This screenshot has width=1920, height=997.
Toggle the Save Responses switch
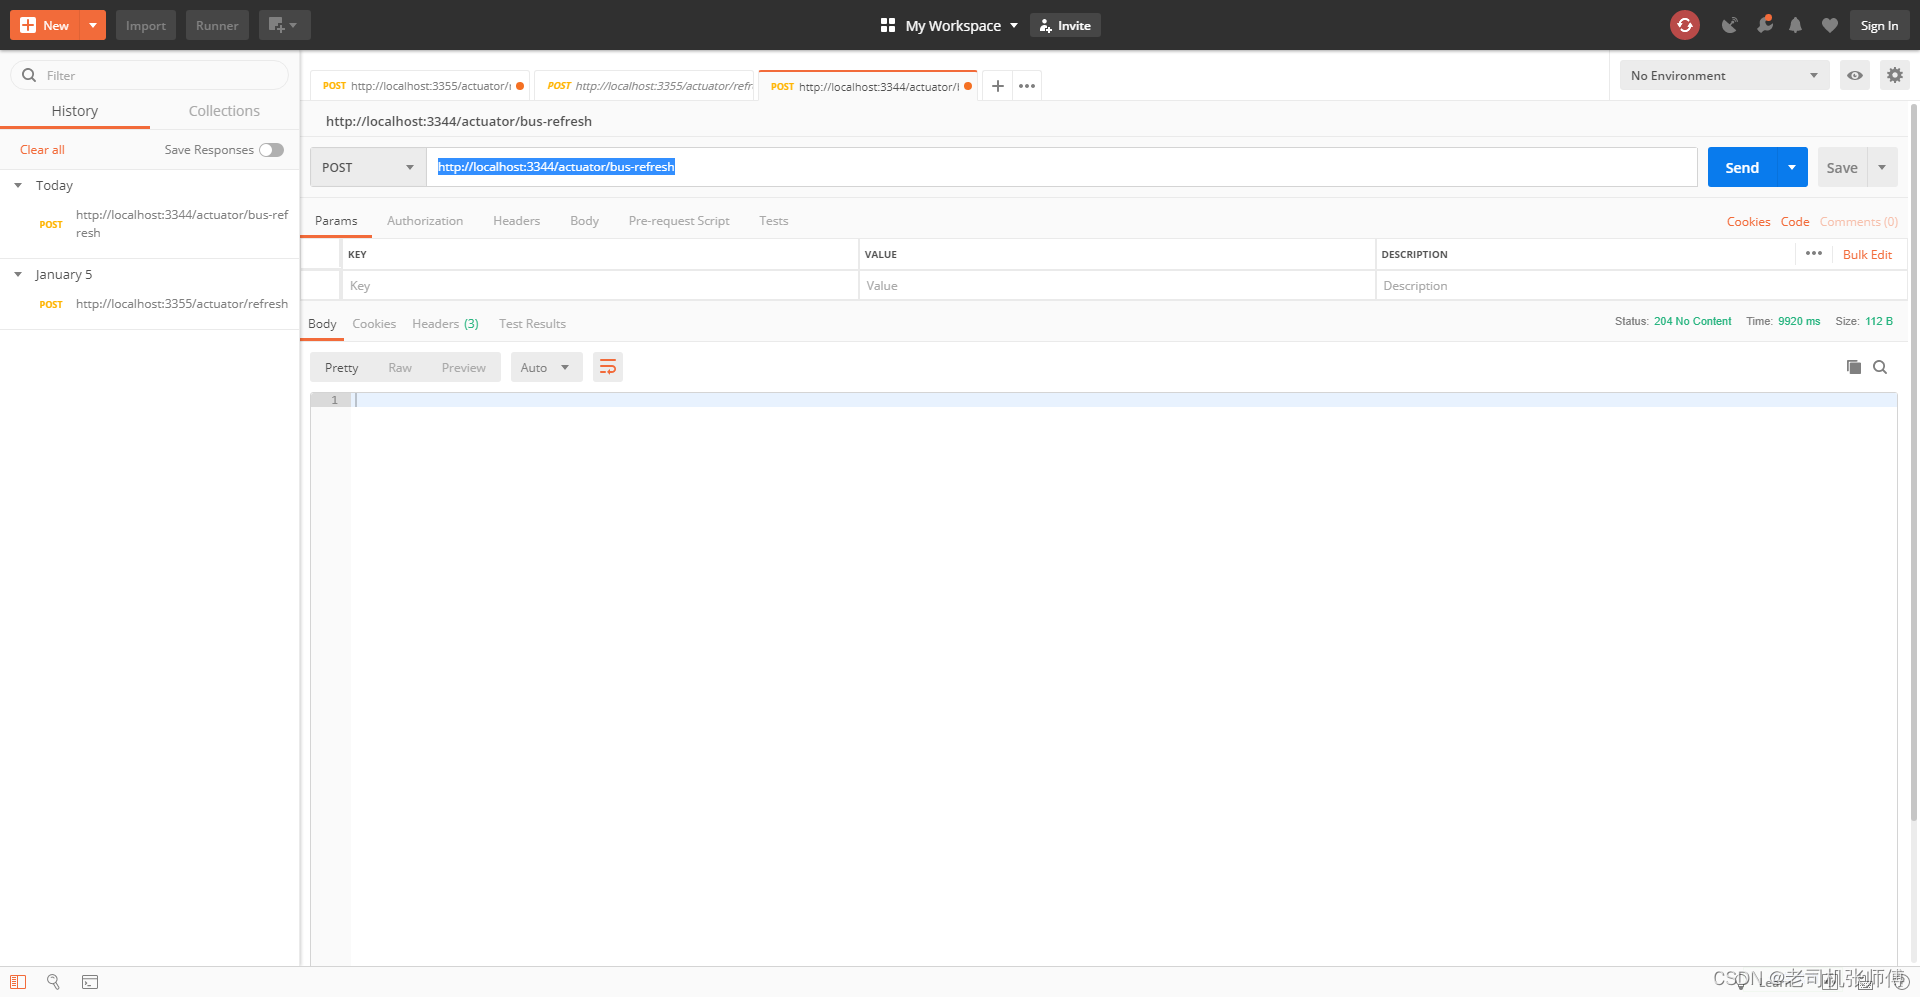(x=271, y=150)
